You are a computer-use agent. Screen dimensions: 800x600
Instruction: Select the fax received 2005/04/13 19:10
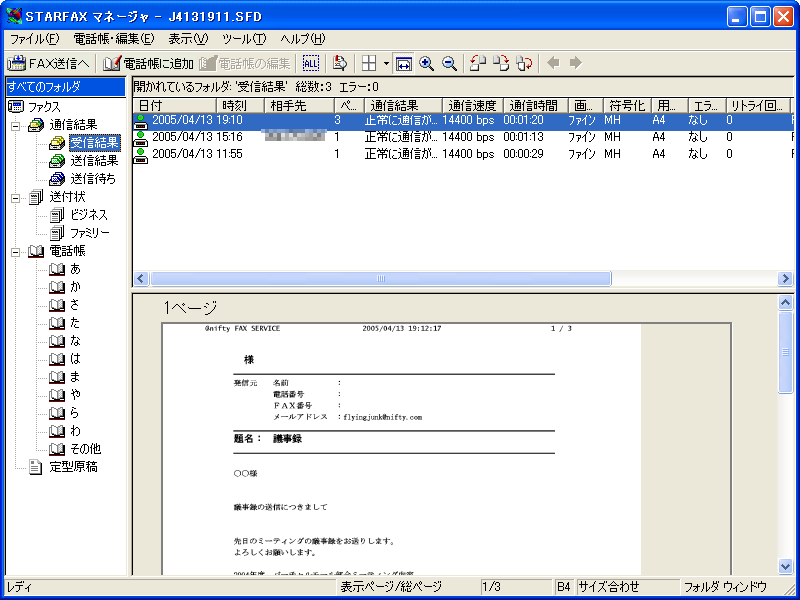coord(463,121)
